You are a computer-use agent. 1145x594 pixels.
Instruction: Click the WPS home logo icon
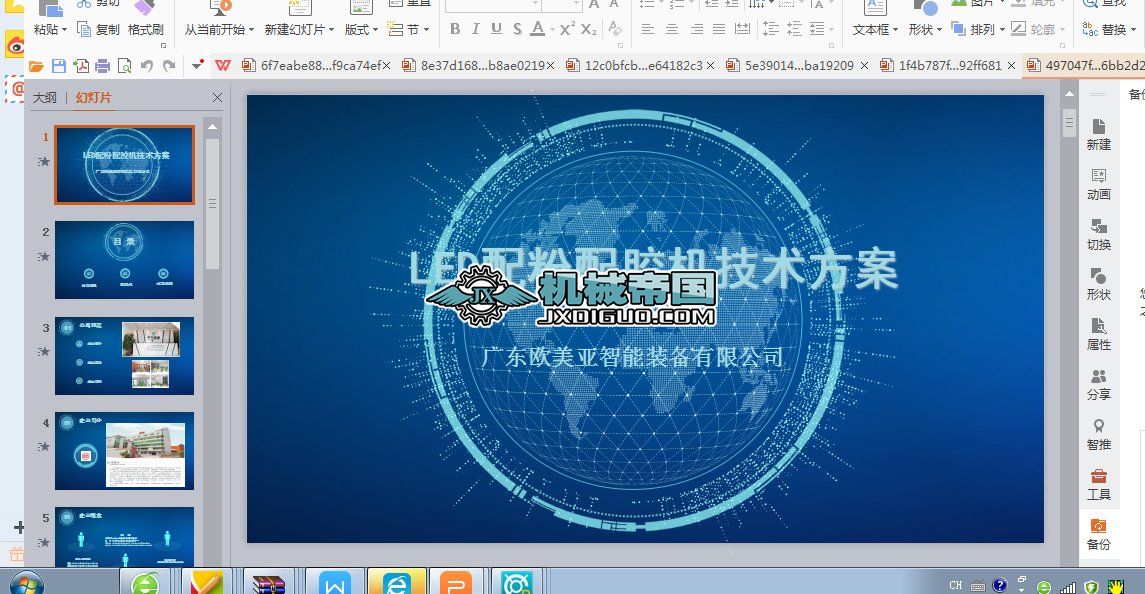pos(223,66)
